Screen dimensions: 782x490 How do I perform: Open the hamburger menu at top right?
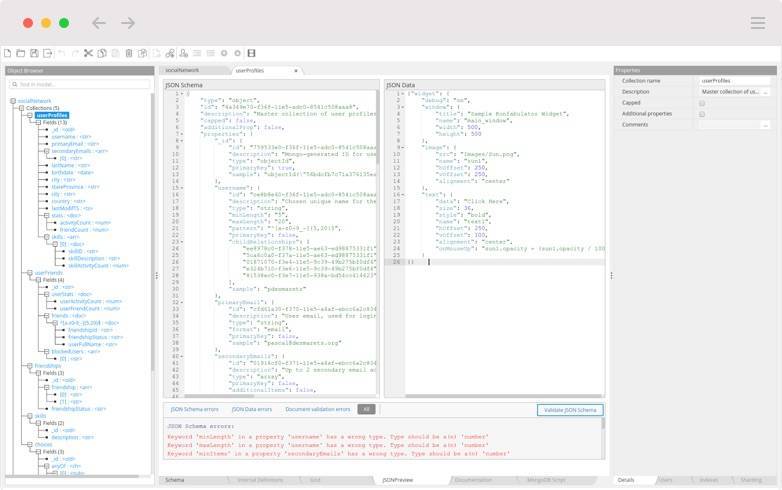pos(758,23)
